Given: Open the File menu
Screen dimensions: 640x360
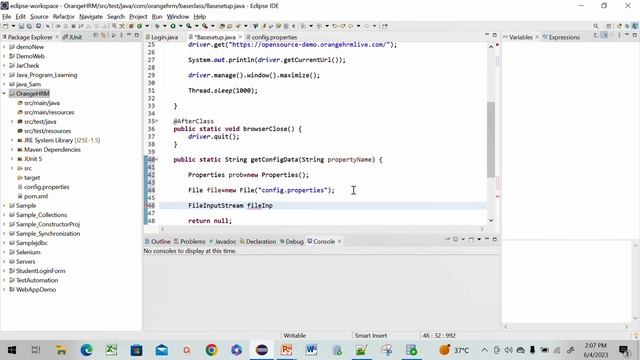Looking at the screenshot, I should 7,17.
